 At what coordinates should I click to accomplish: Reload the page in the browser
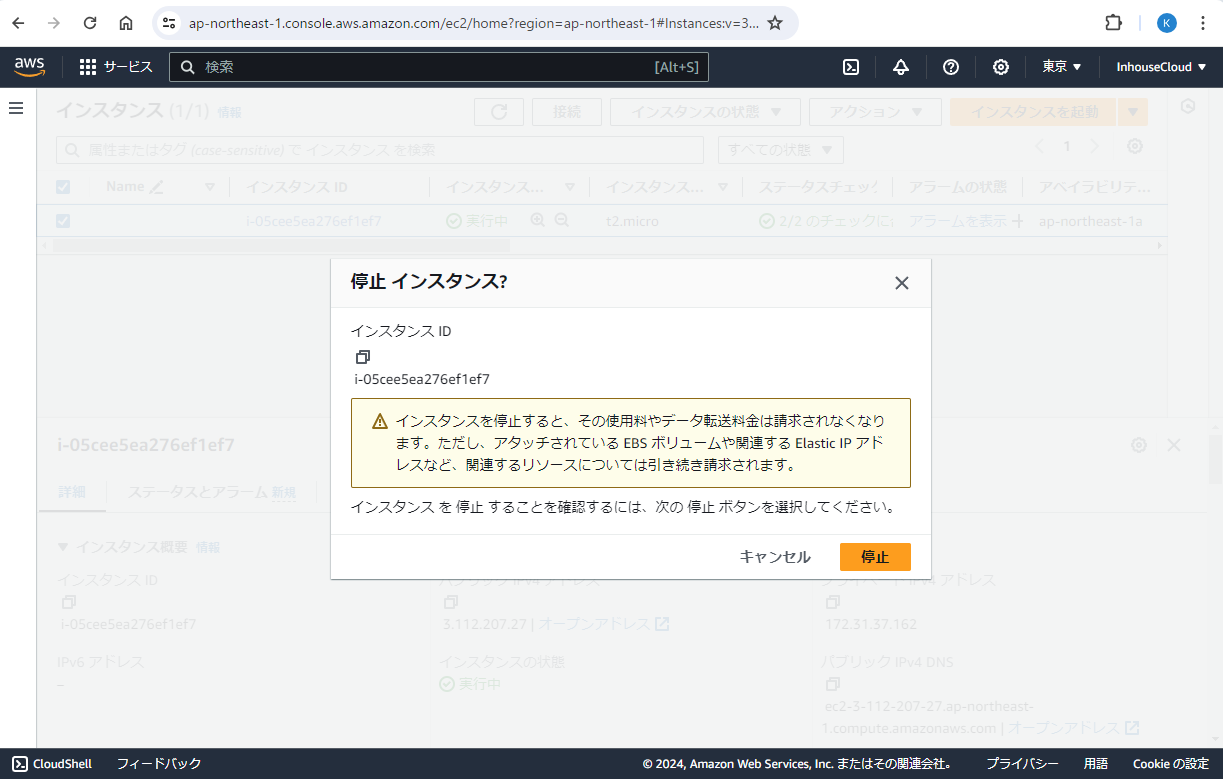[90, 23]
